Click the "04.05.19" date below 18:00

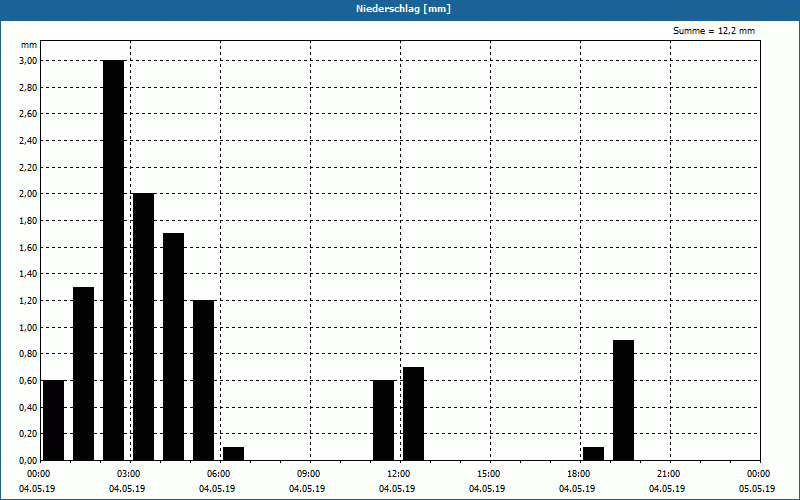tap(577, 488)
